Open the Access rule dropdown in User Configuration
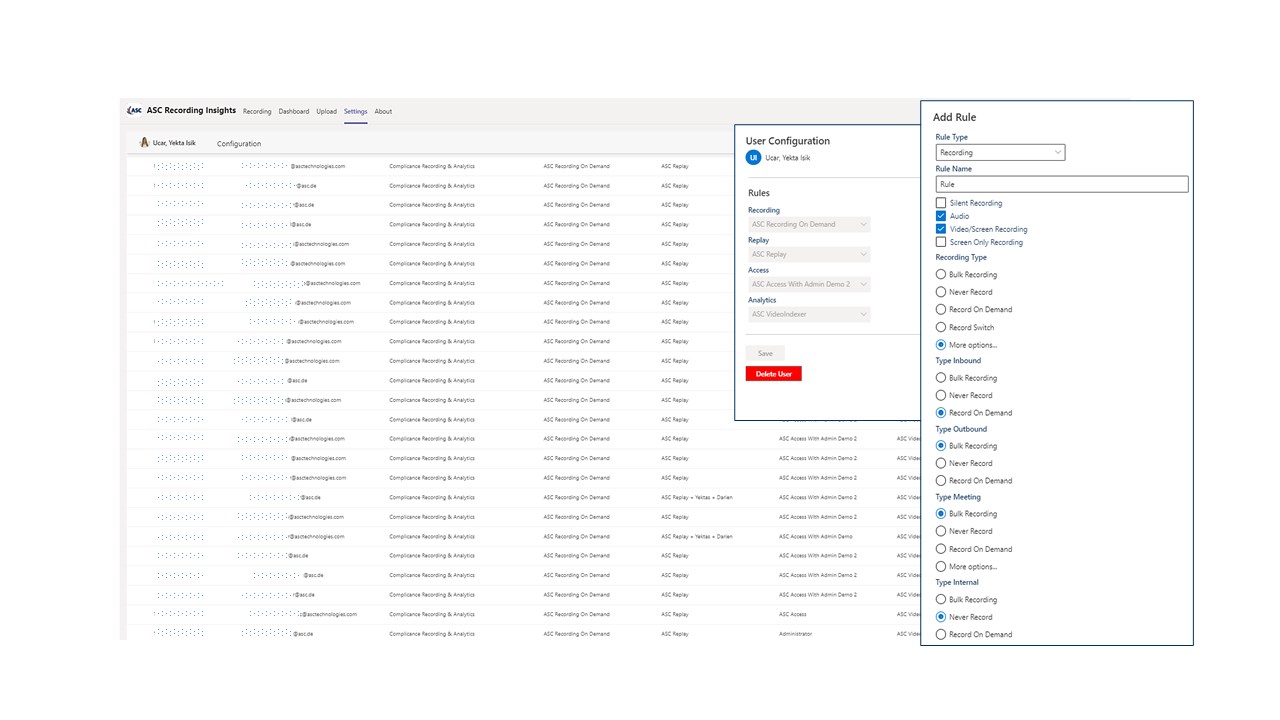1280x720 pixels. tap(809, 284)
